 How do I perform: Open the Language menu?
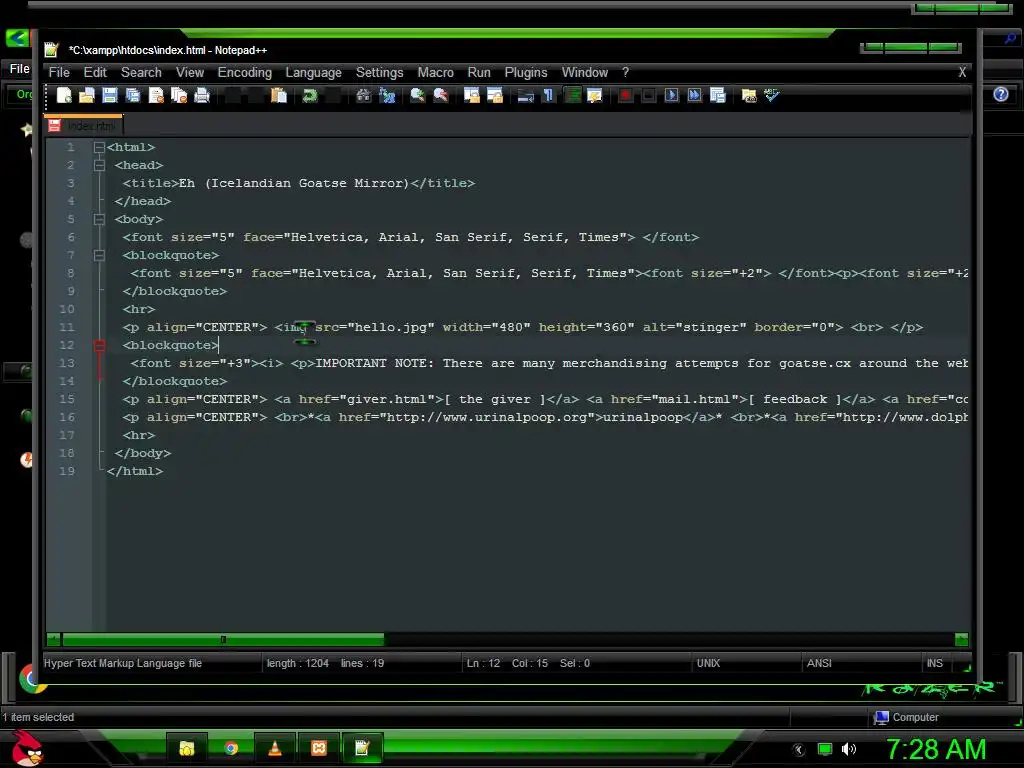pyautogui.click(x=313, y=72)
